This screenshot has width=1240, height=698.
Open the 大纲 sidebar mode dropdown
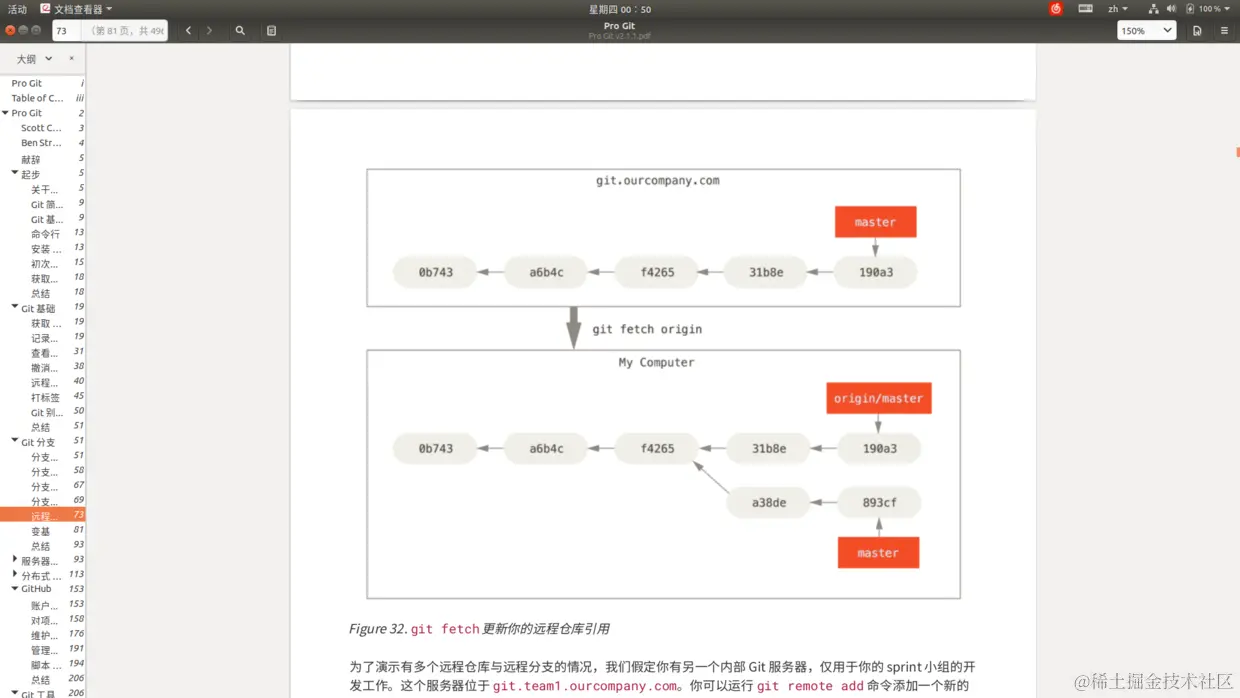(34, 59)
